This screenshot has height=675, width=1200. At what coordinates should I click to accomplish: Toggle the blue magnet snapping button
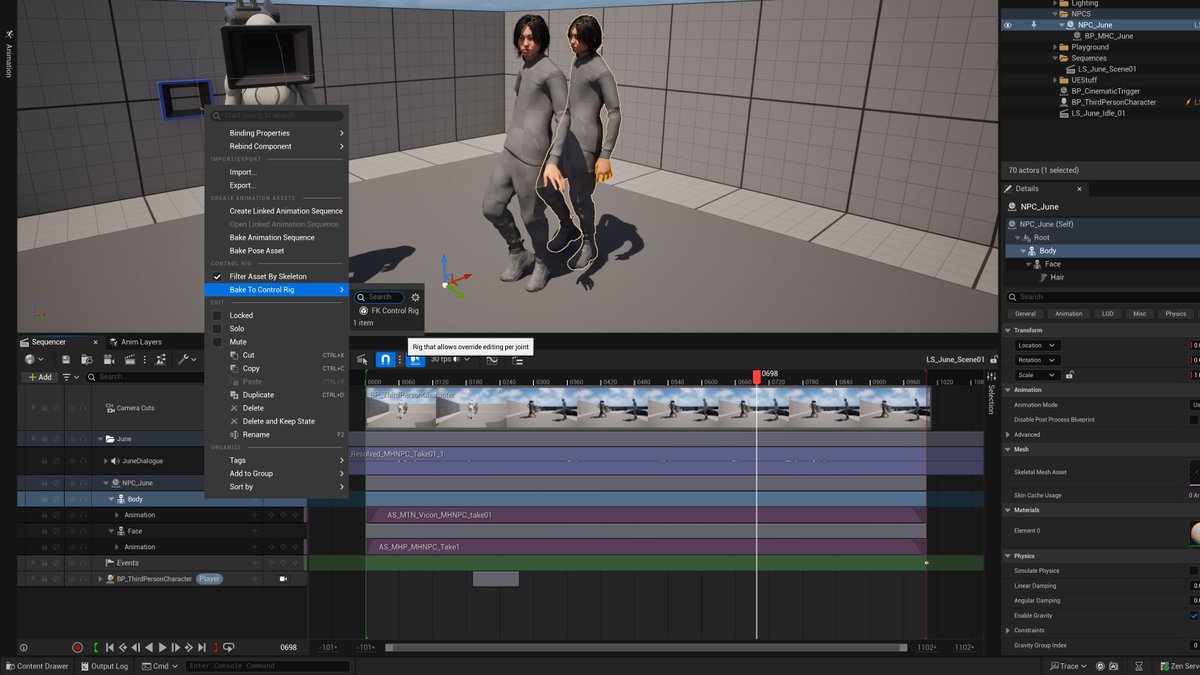(x=386, y=359)
